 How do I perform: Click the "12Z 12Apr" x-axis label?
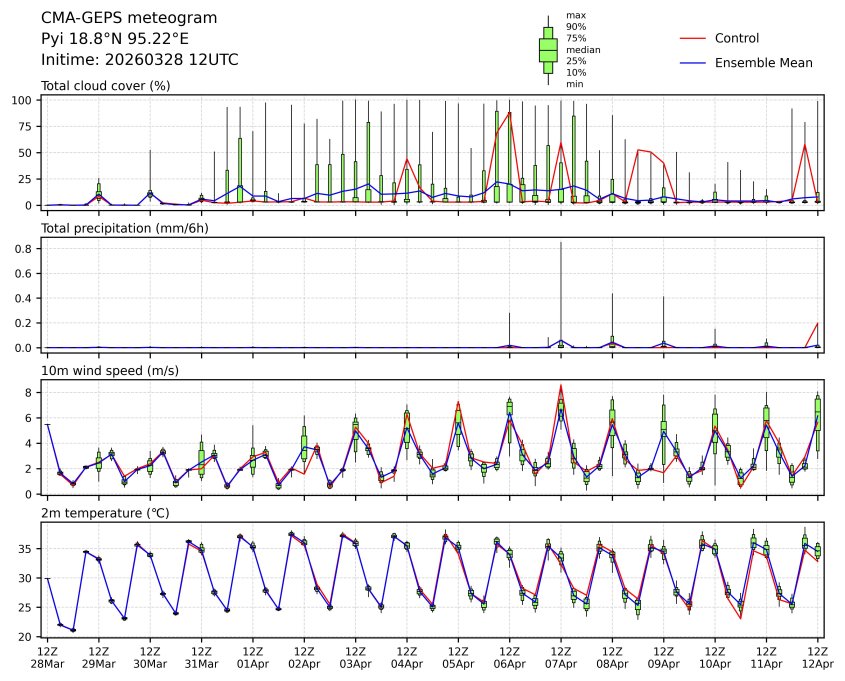tap(818, 657)
